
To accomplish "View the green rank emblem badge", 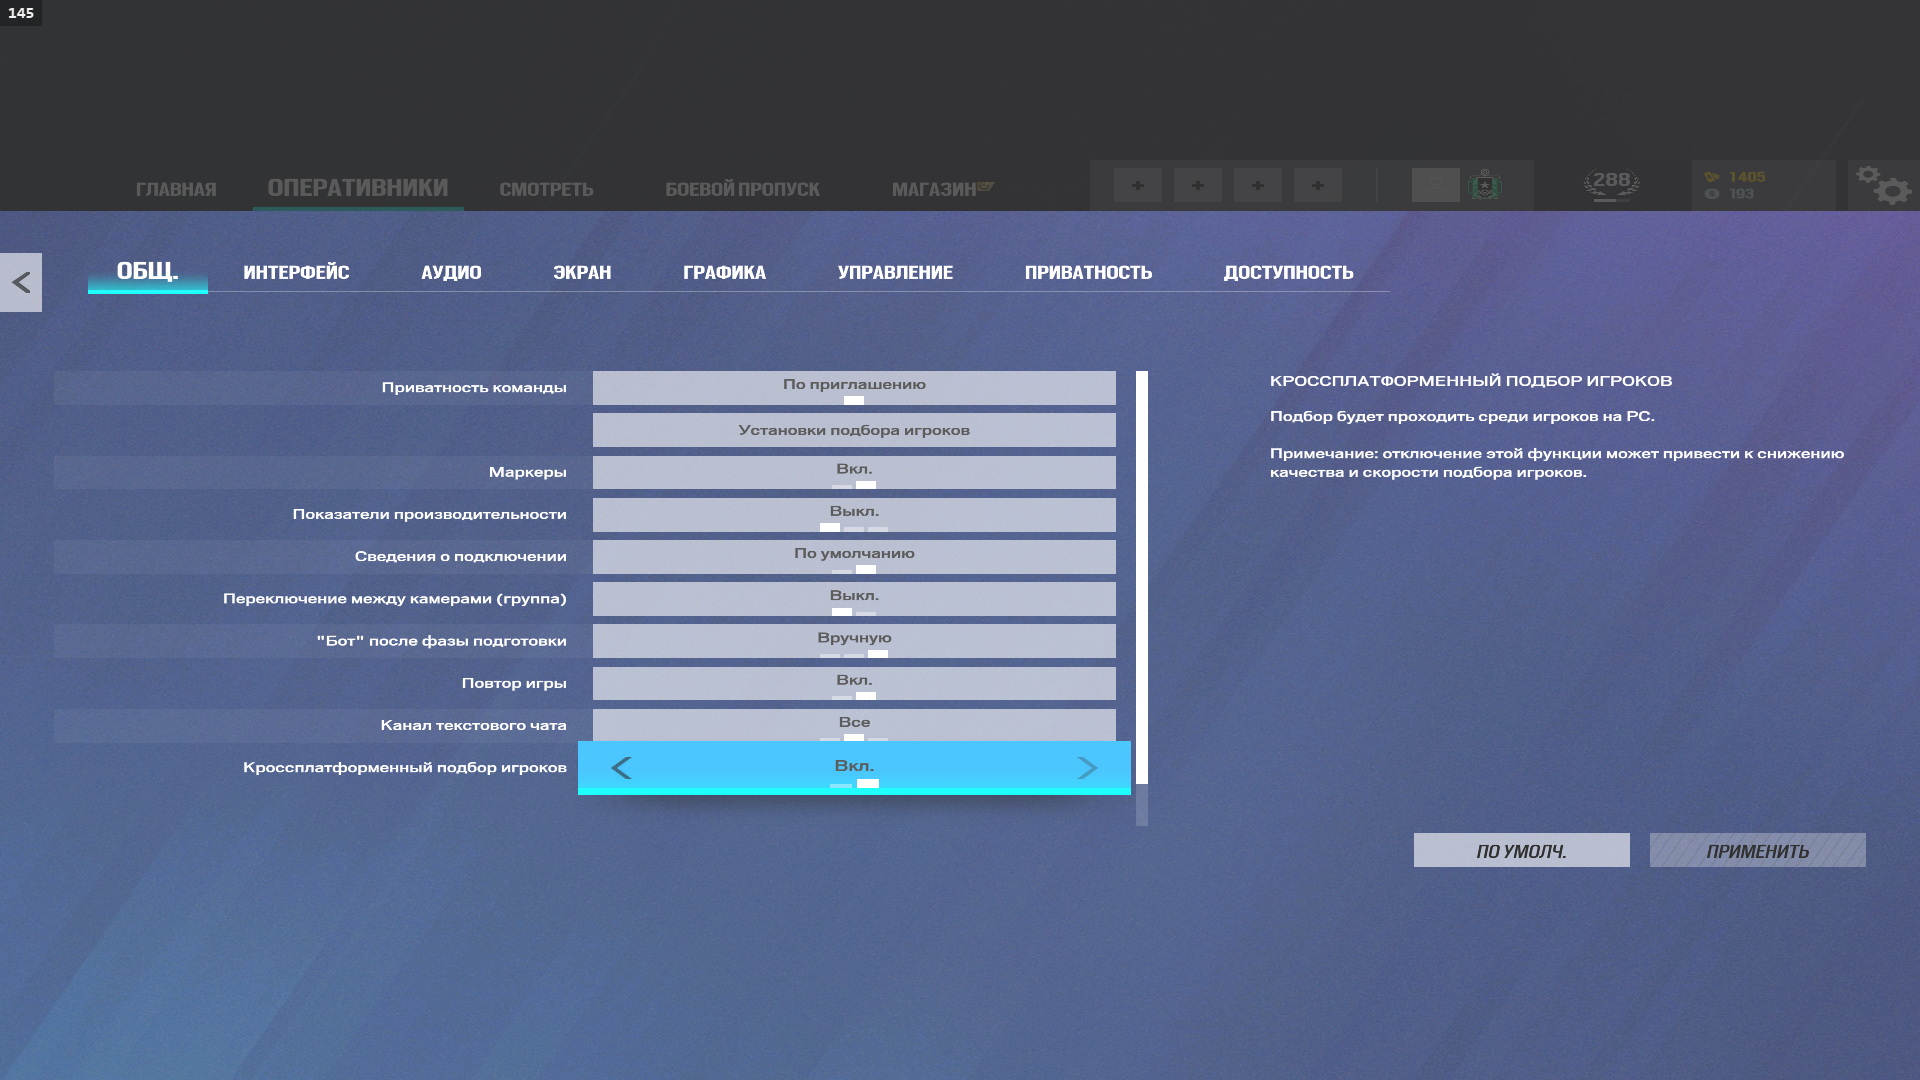I will tap(1485, 185).
